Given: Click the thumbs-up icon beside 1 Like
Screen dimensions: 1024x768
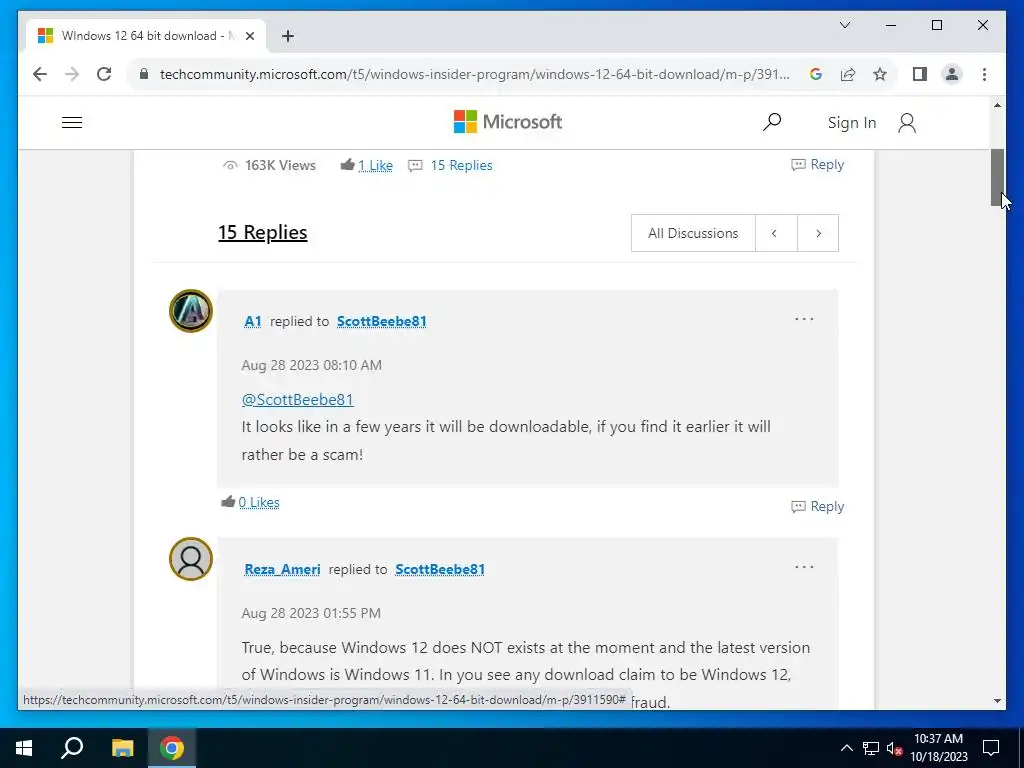Looking at the screenshot, I should point(347,165).
